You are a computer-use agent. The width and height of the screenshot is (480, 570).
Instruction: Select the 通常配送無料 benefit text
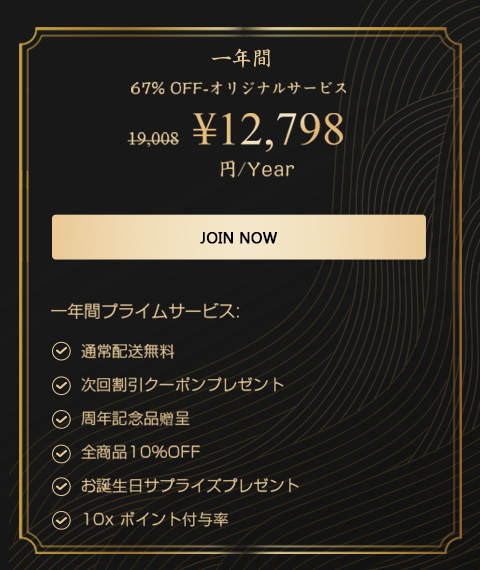[x=128, y=352]
